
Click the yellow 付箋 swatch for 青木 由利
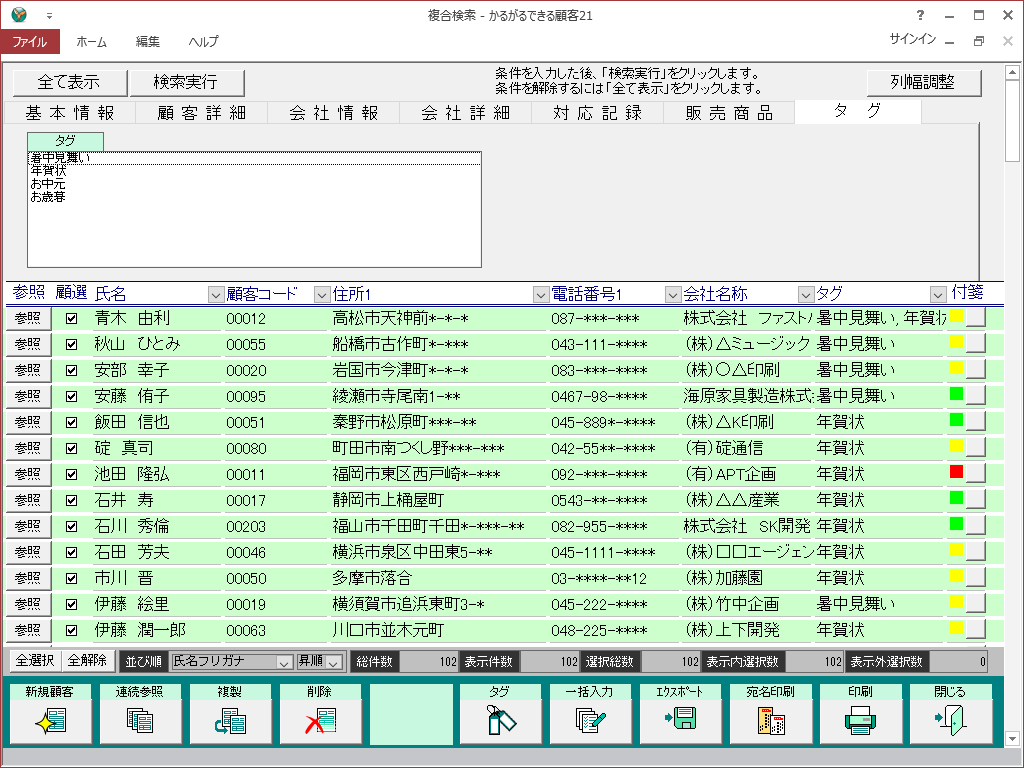pyautogui.click(x=957, y=316)
